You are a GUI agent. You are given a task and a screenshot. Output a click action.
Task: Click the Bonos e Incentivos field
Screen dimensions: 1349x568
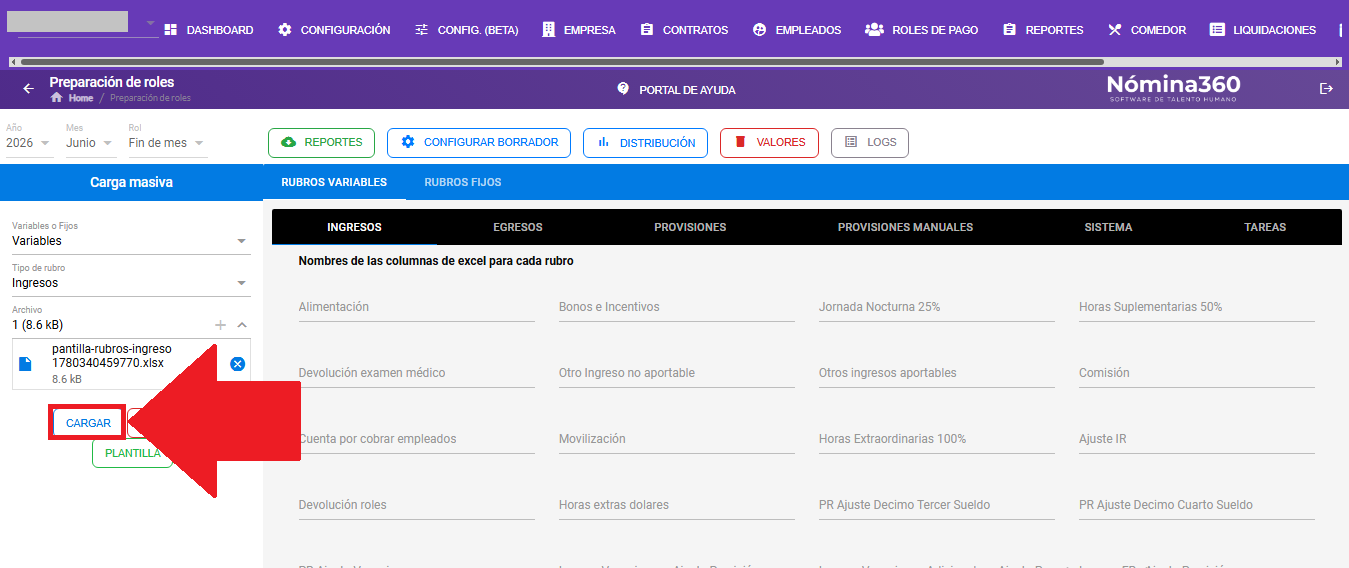click(677, 308)
